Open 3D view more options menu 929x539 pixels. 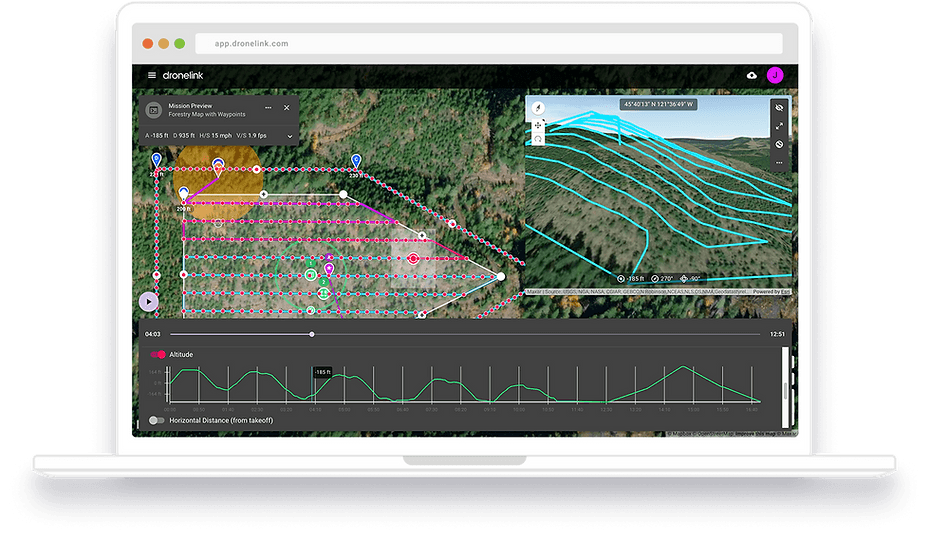click(x=779, y=162)
